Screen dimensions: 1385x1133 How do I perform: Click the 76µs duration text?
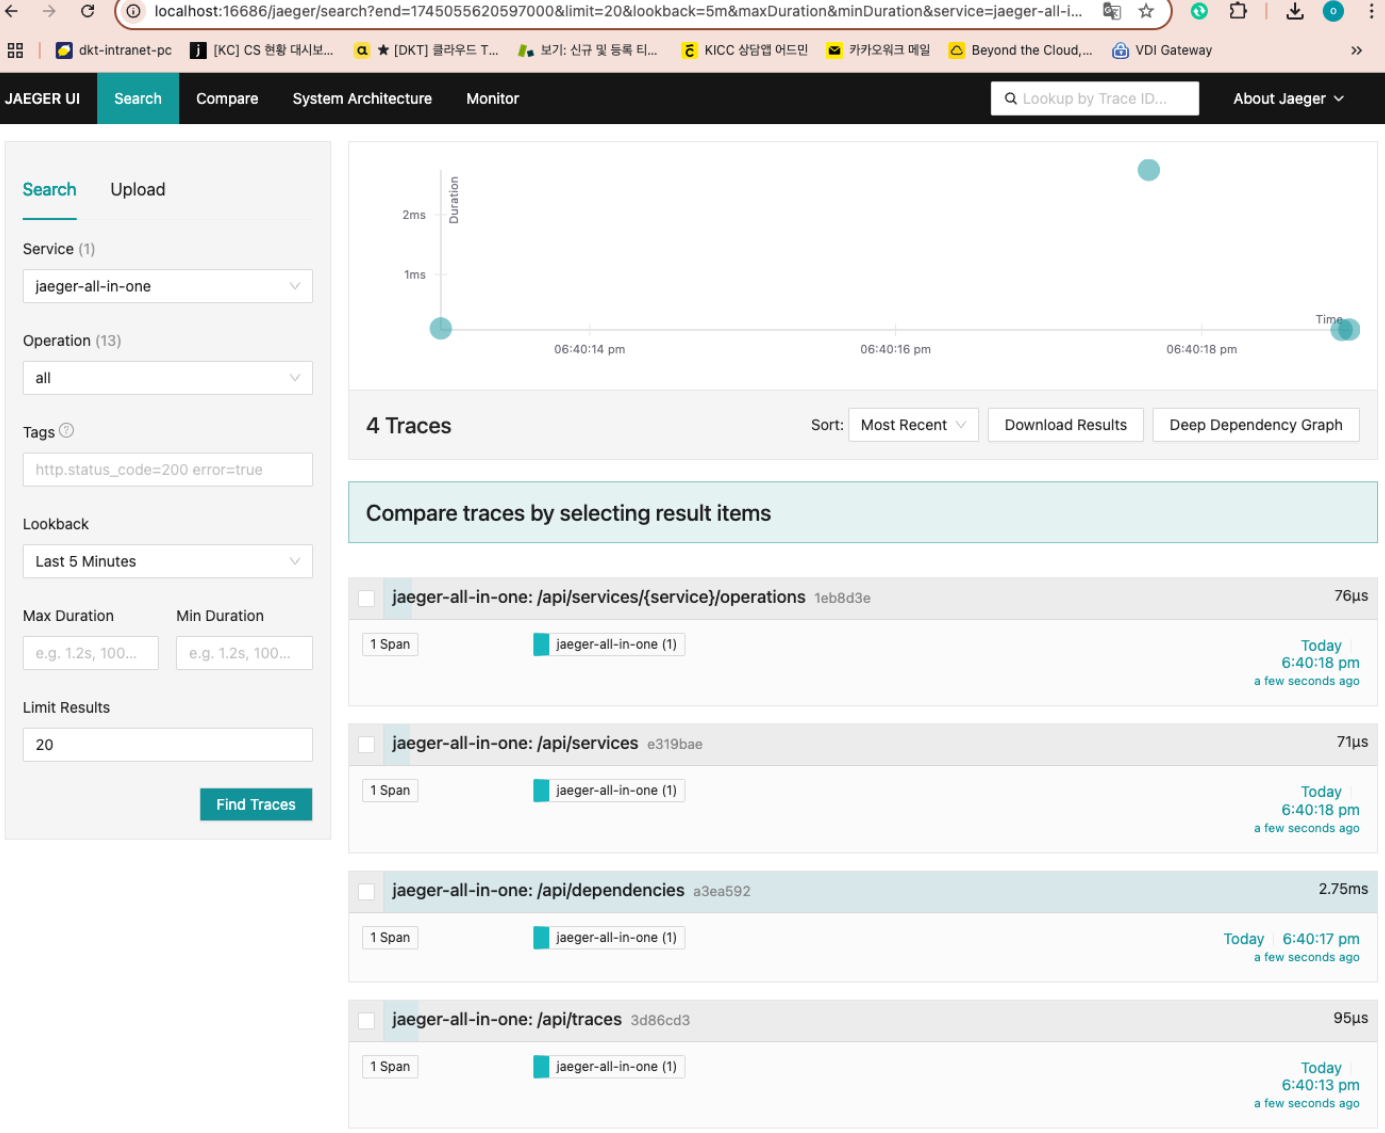point(1351,596)
